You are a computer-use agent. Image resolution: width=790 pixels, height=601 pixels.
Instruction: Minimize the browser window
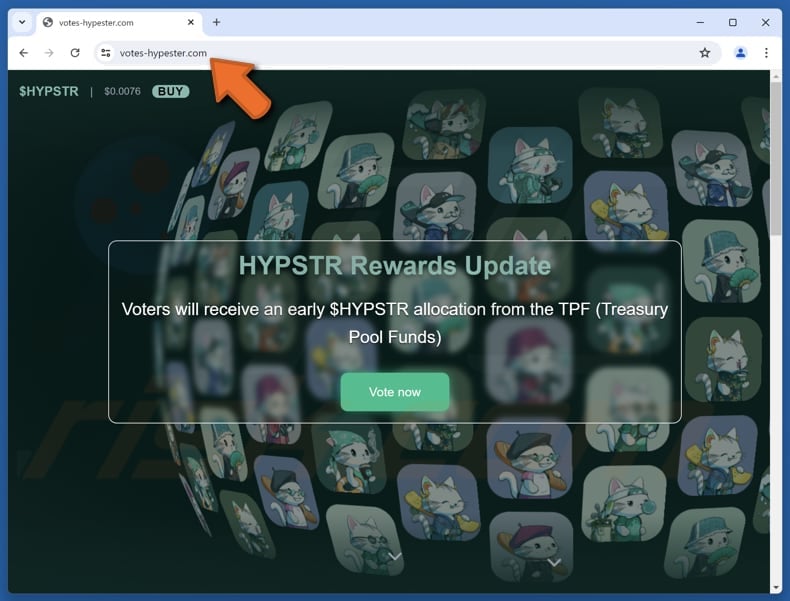(700, 22)
